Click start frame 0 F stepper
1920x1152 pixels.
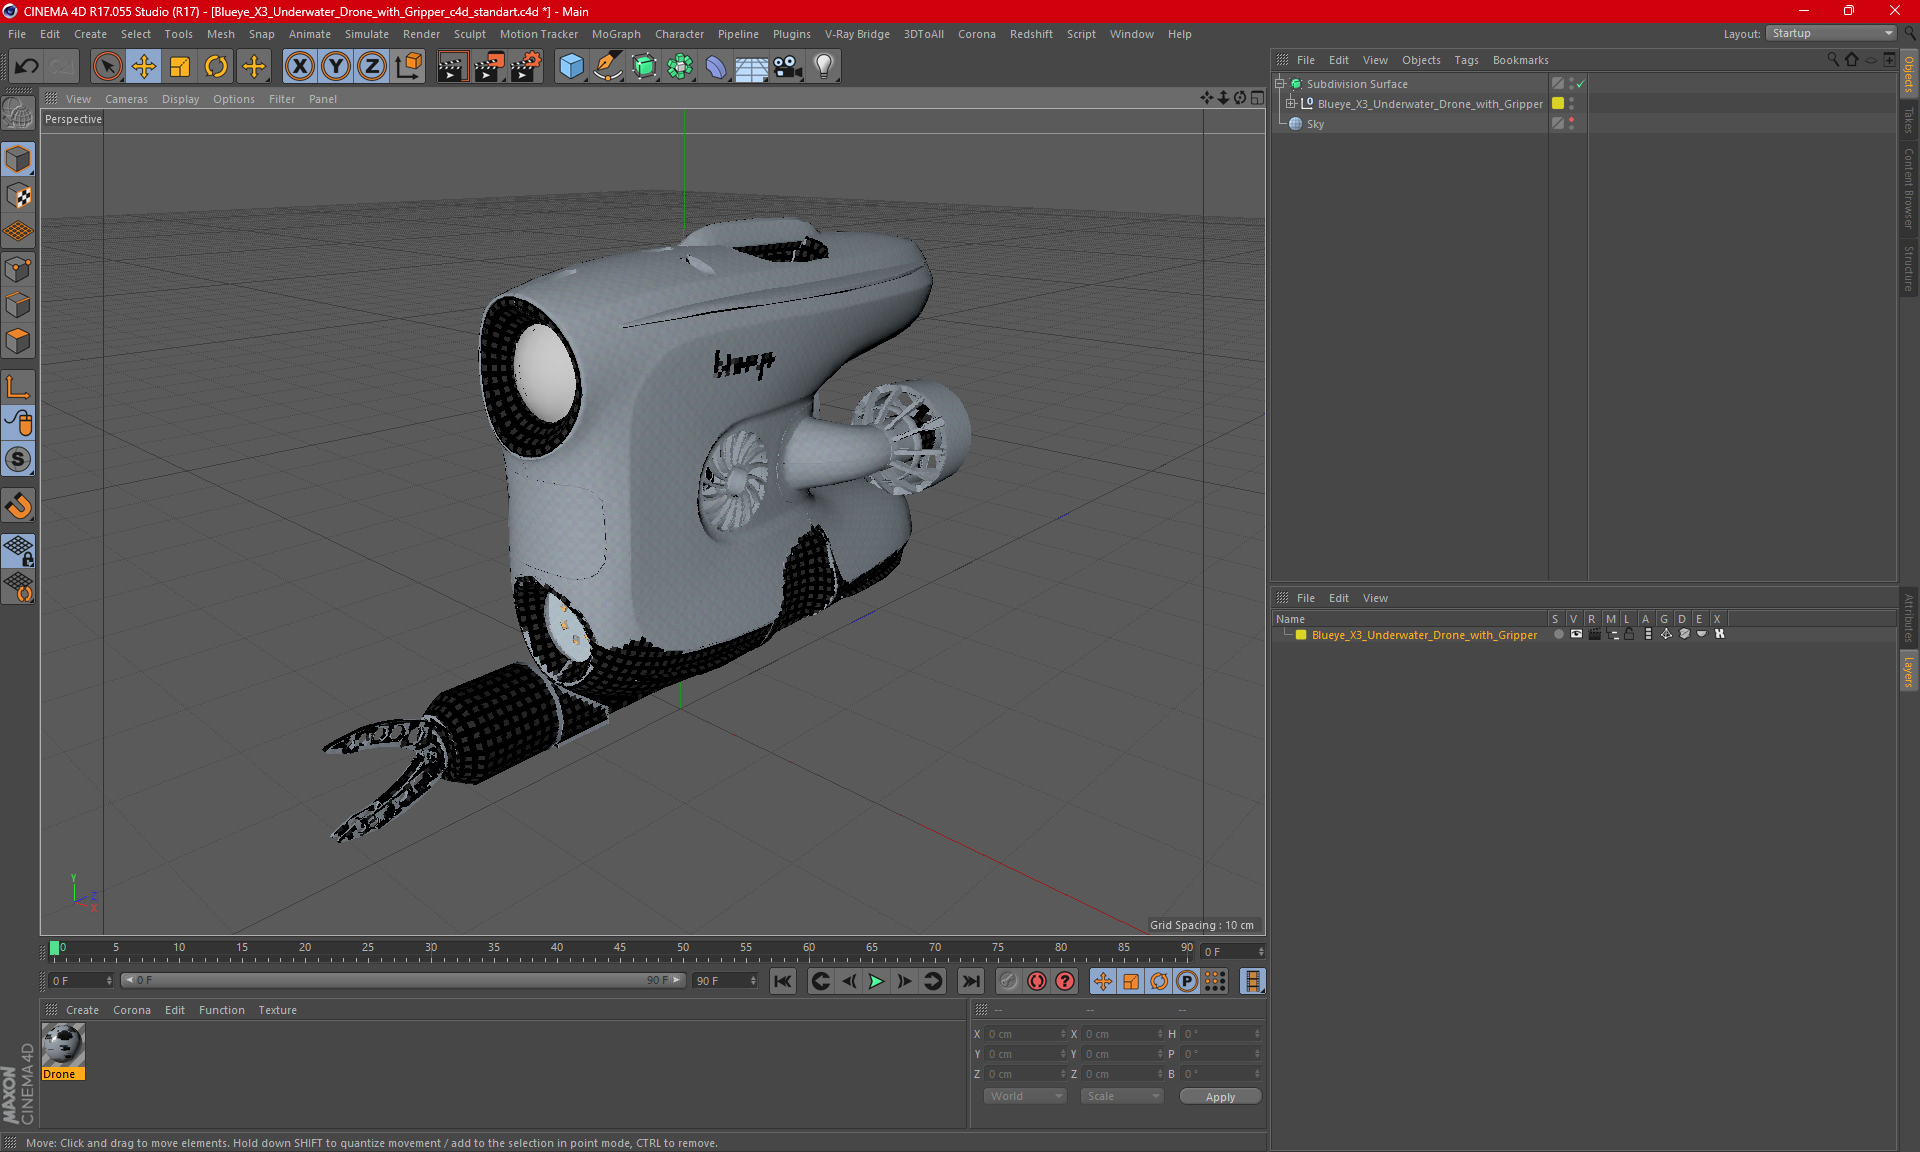point(109,981)
